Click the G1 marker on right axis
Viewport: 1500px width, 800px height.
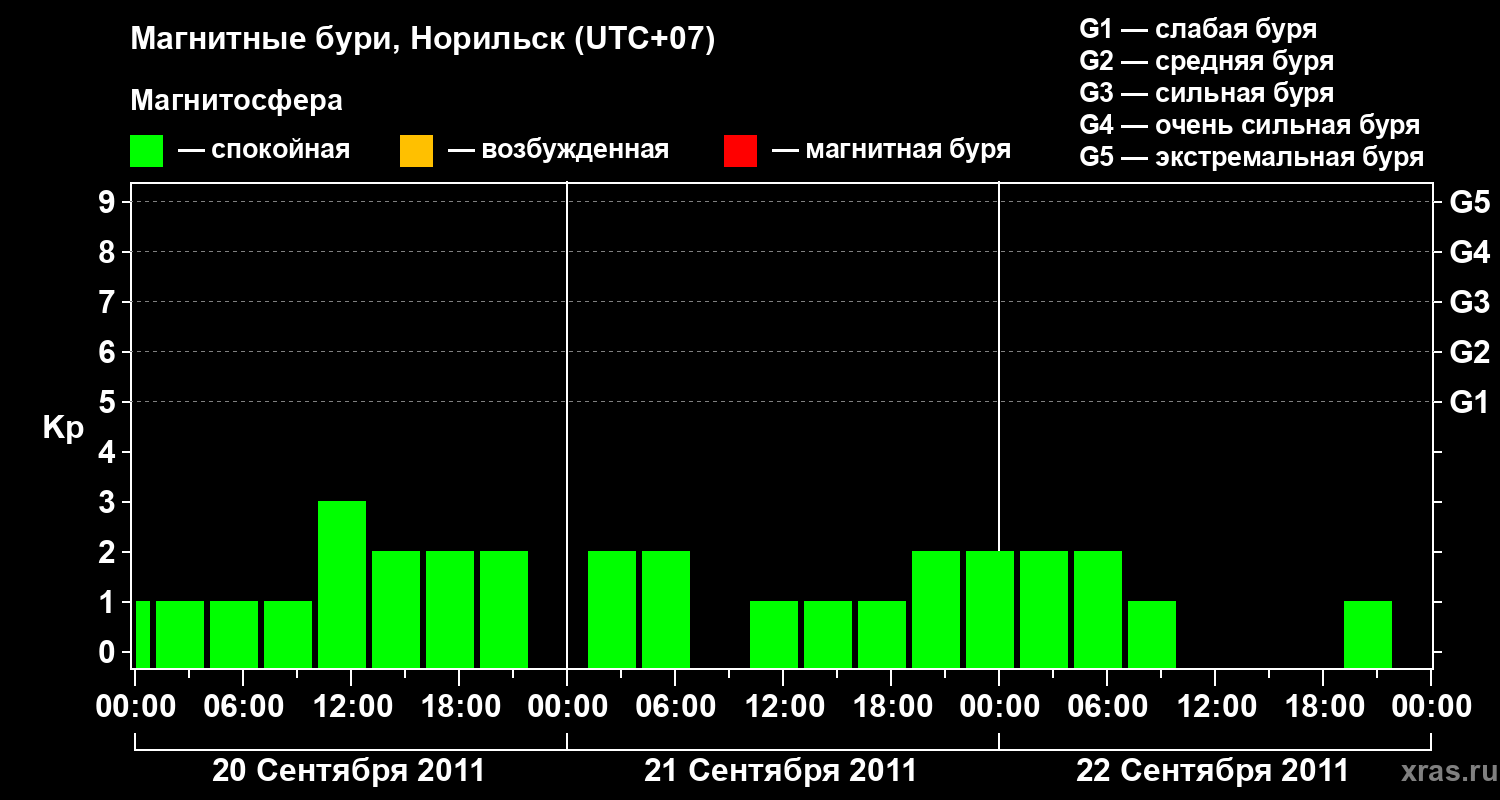point(1469,403)
